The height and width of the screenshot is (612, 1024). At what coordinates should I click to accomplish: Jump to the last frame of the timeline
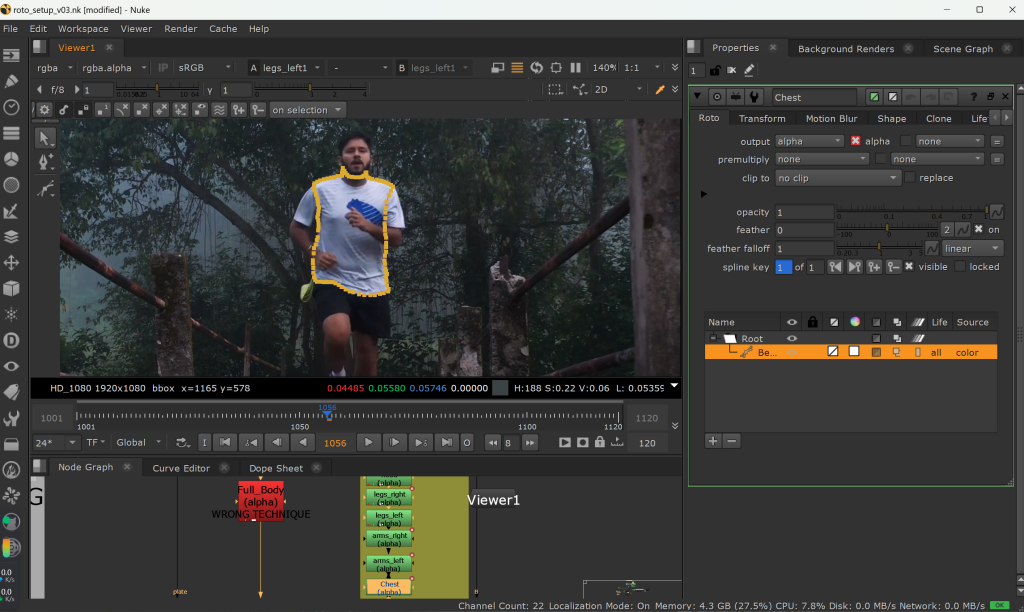coord(445,442)
